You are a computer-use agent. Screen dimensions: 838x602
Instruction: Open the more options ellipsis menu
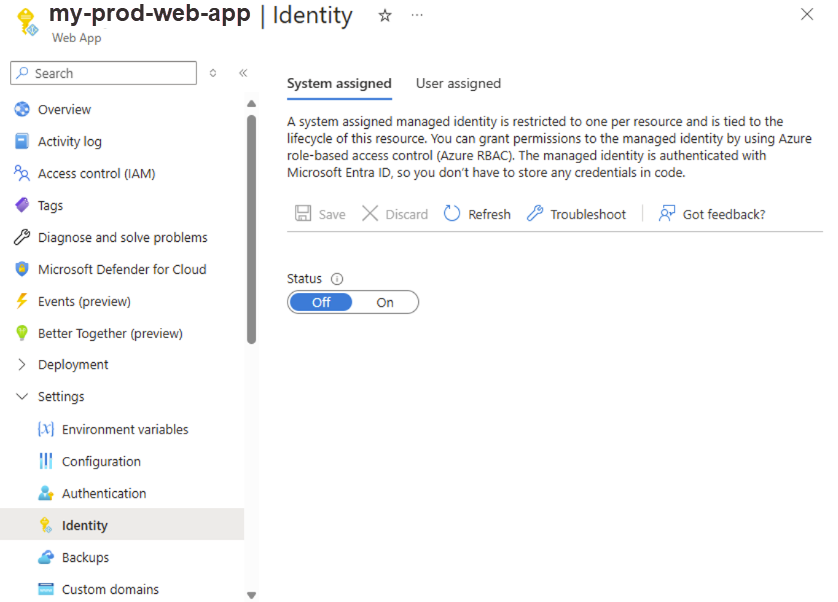pyautogui.click(x=417, y=16)
